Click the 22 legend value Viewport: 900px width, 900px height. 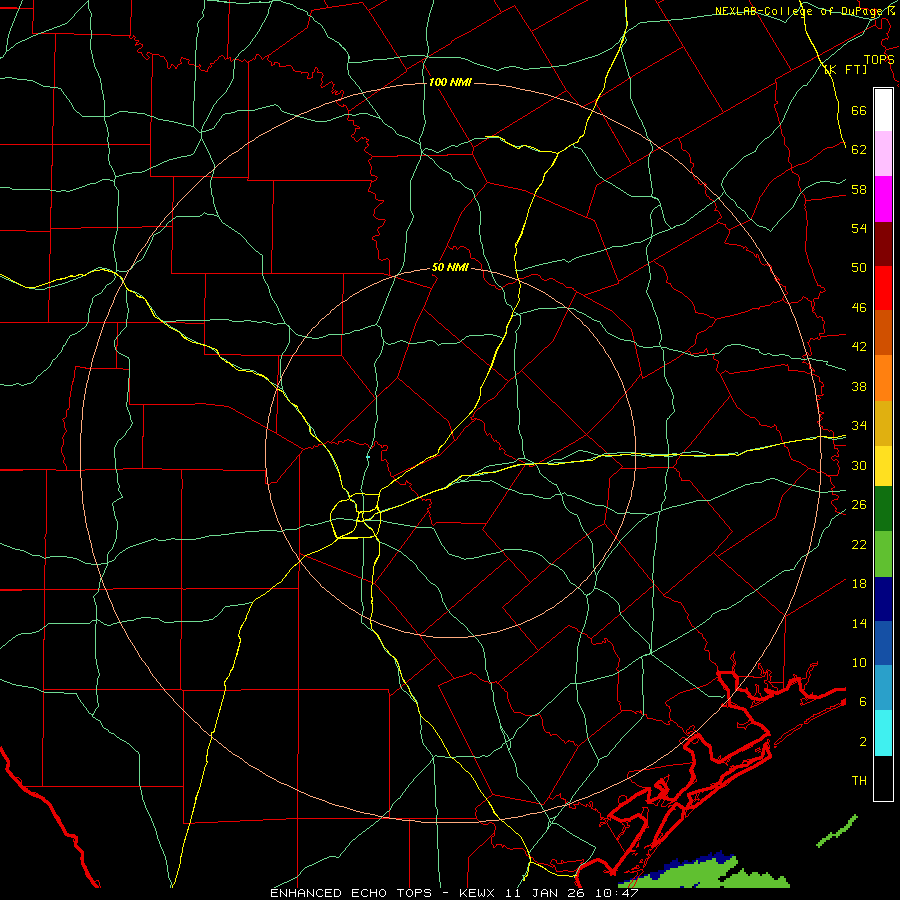[859, 544]
